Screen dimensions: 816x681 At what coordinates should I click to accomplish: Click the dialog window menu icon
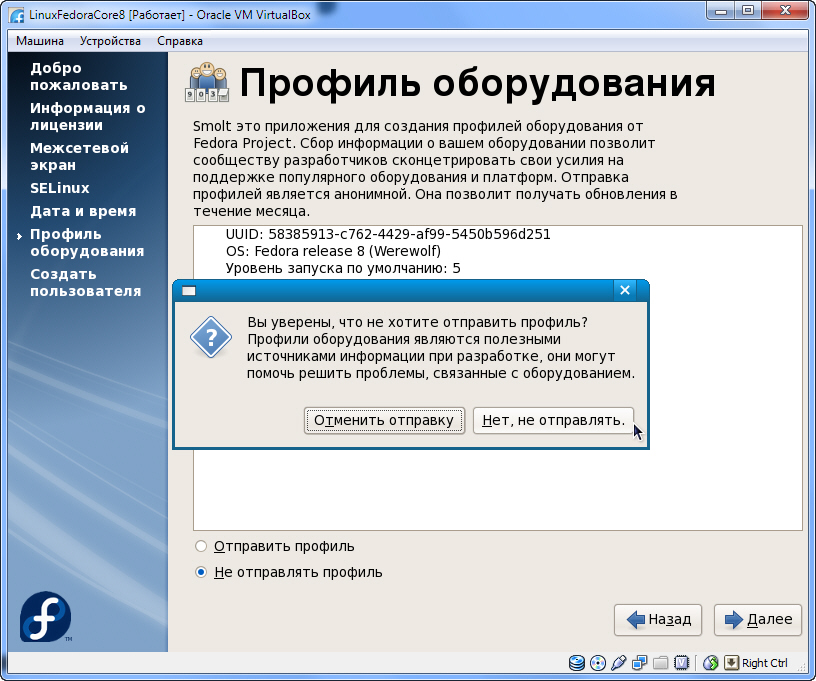[189, 291]
